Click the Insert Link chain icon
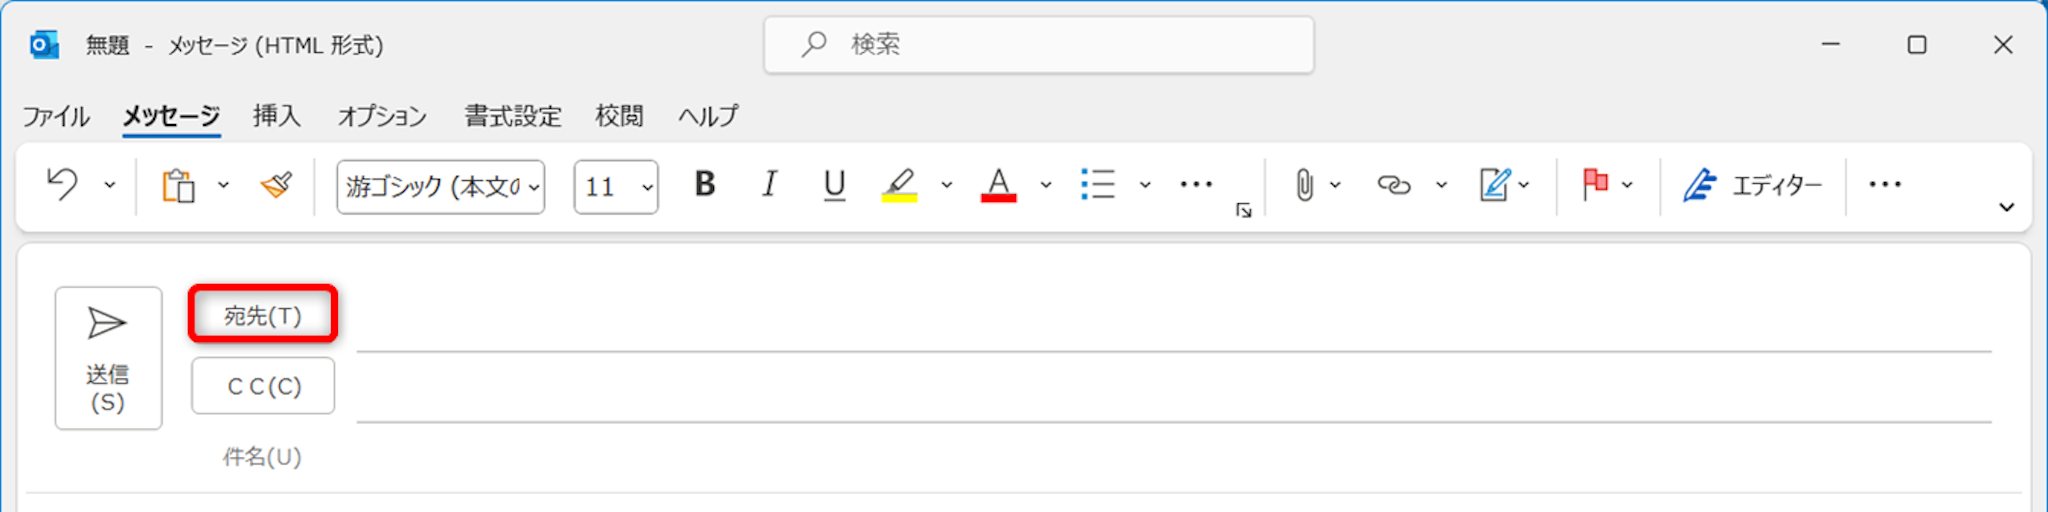 [1393, 185]
